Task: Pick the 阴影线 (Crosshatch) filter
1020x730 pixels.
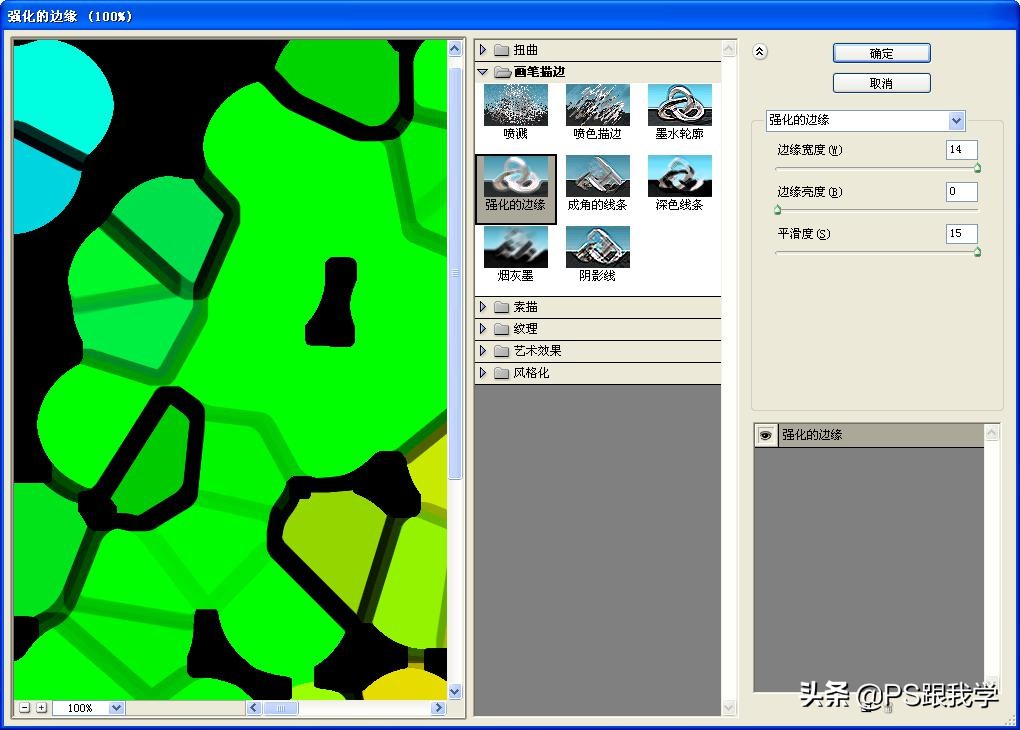Action: click(x=597, y=248)
